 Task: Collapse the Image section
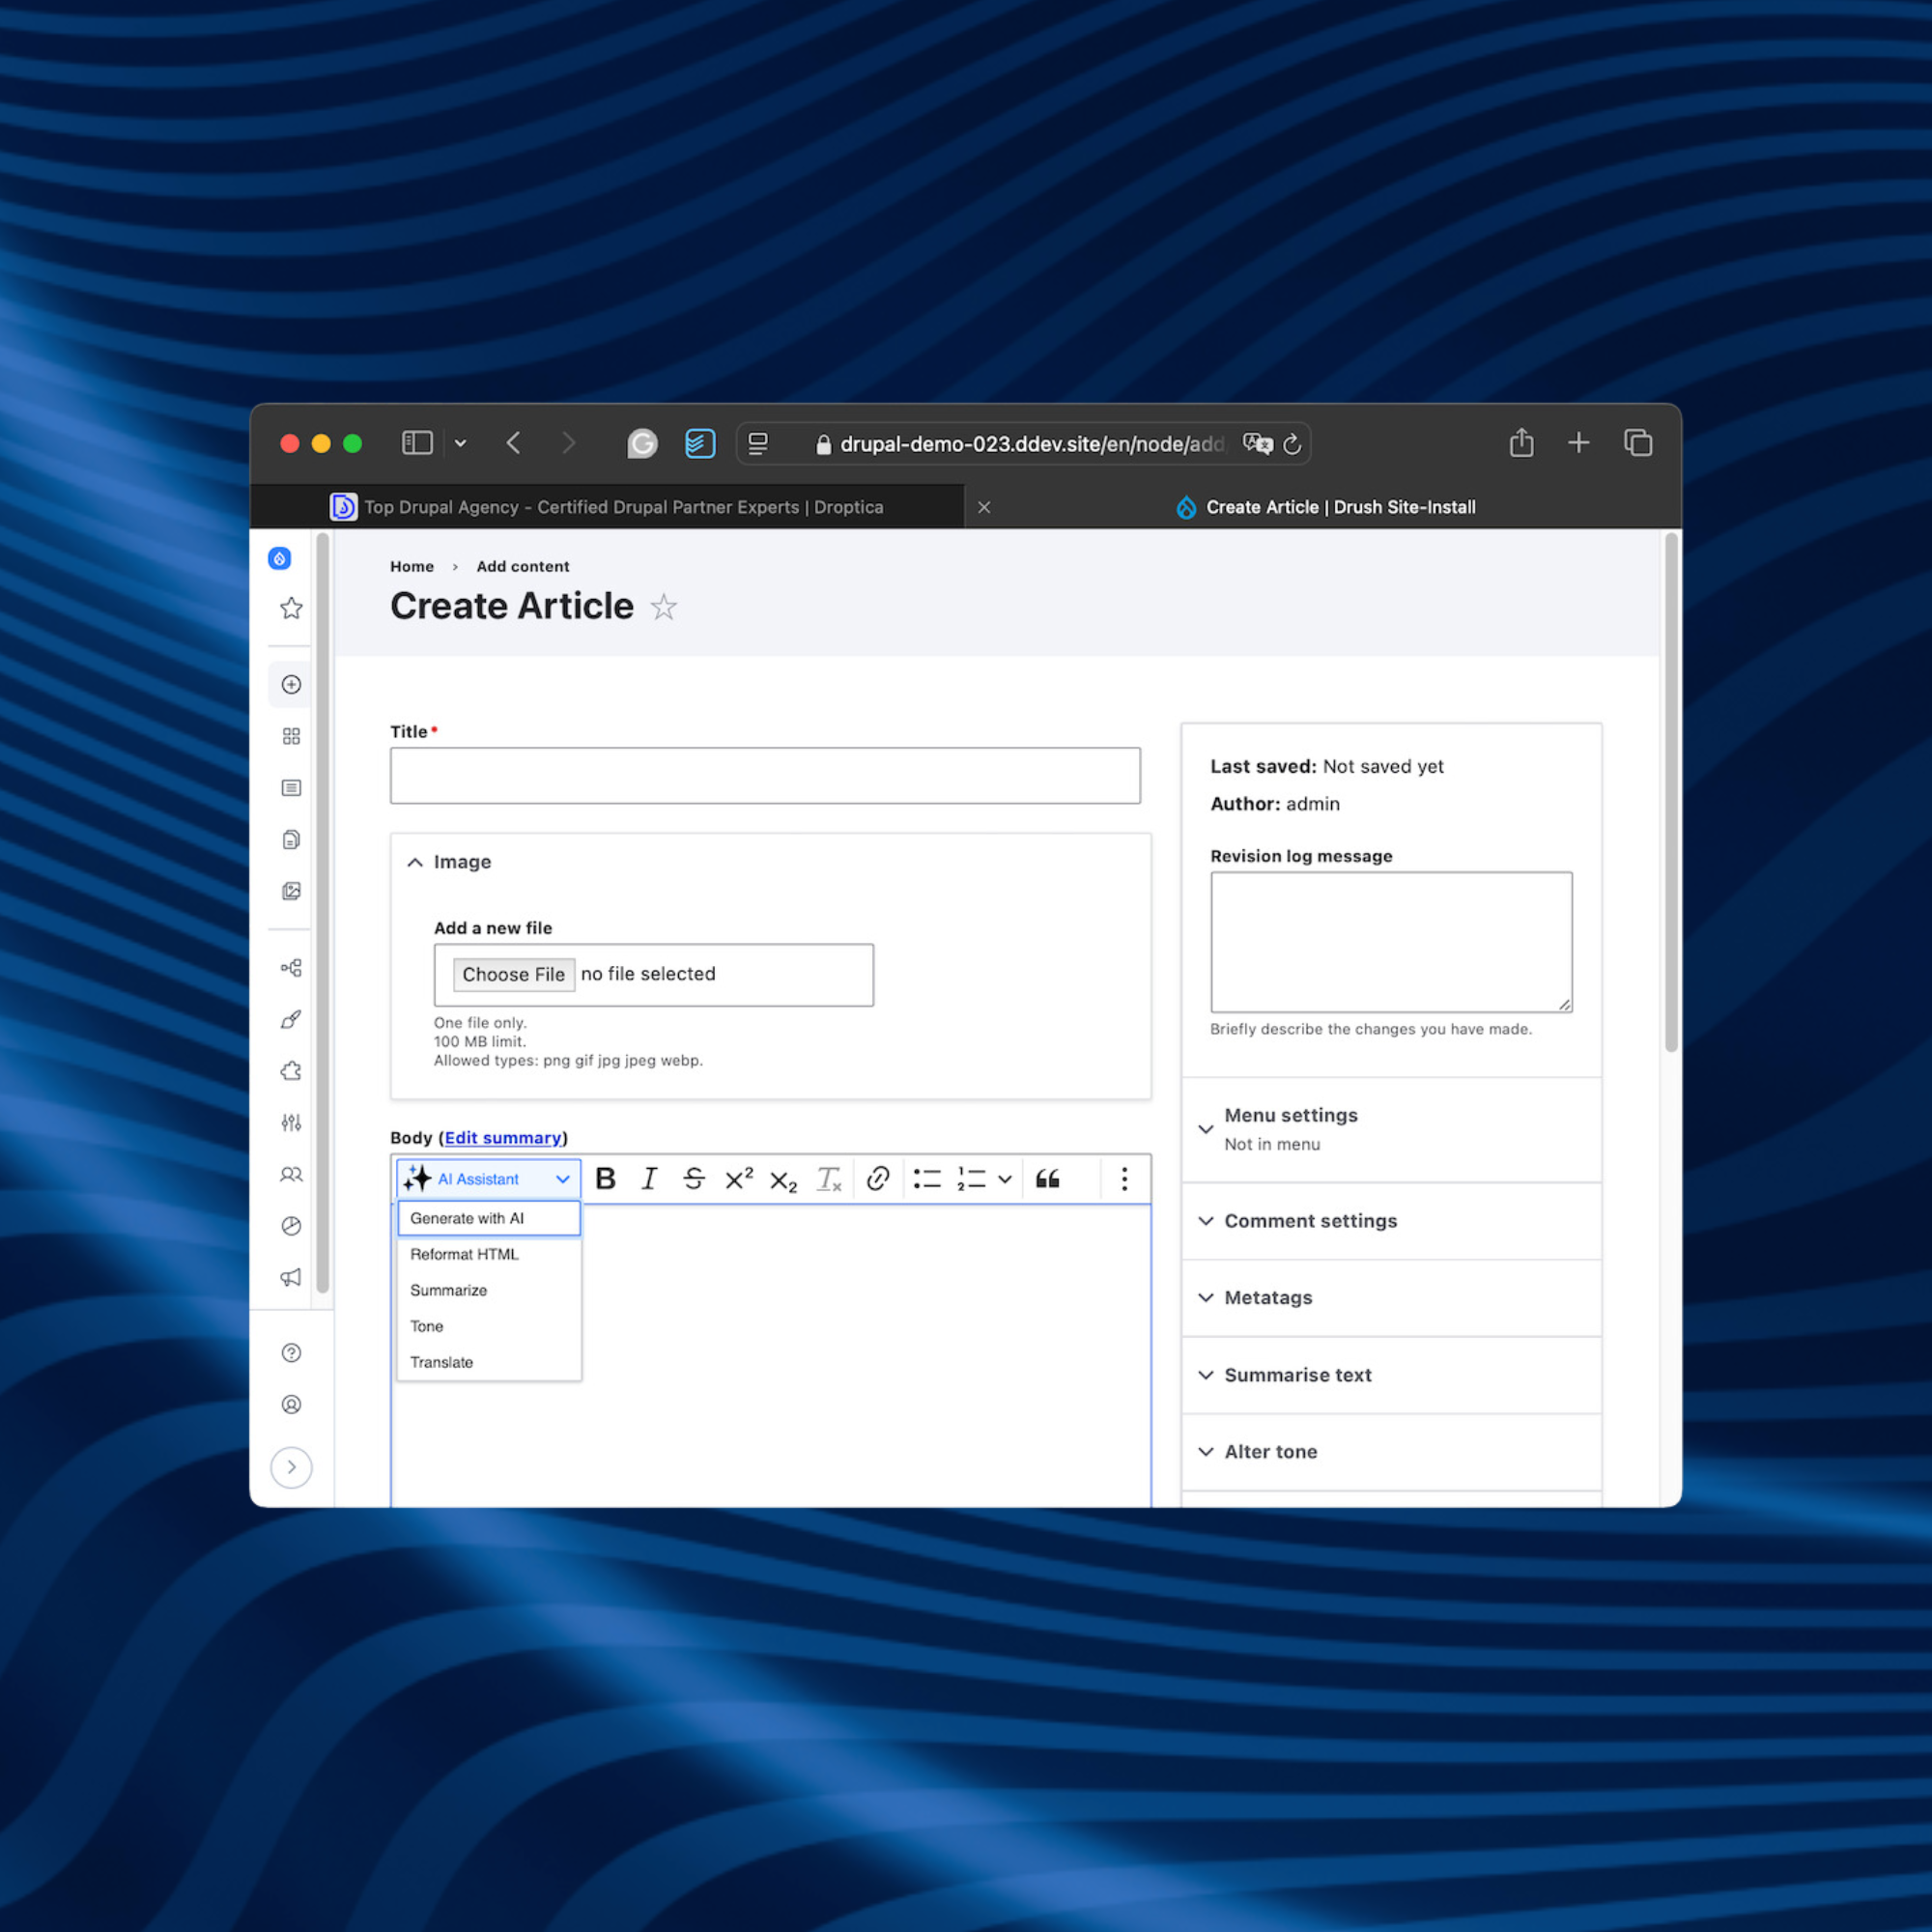tap(415, 862)
